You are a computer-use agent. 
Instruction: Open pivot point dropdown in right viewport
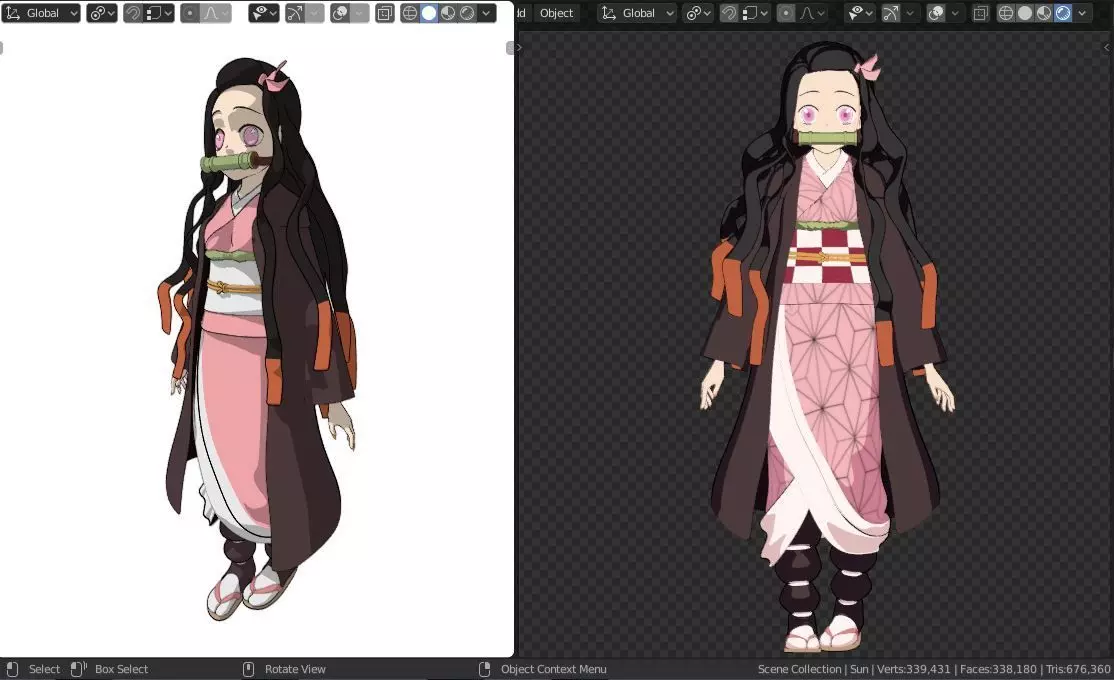698,13
